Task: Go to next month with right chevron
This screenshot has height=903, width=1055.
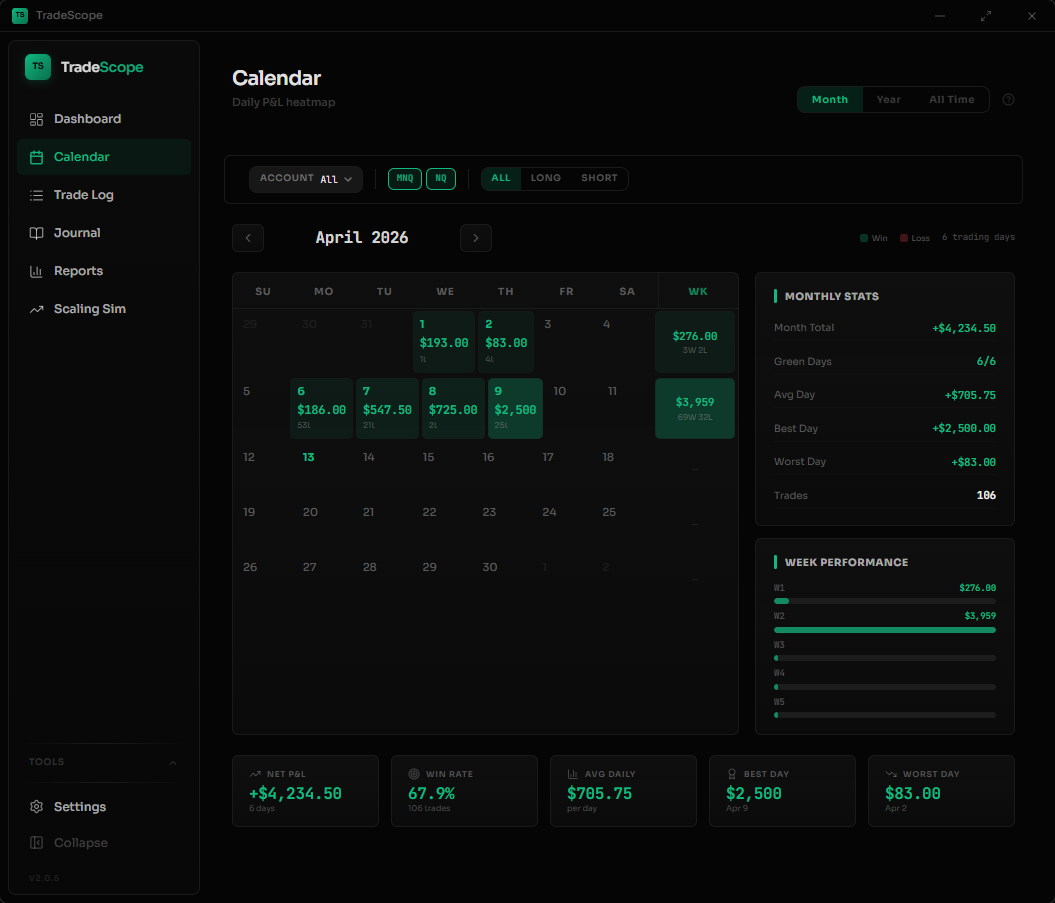Action: point(476,238)
